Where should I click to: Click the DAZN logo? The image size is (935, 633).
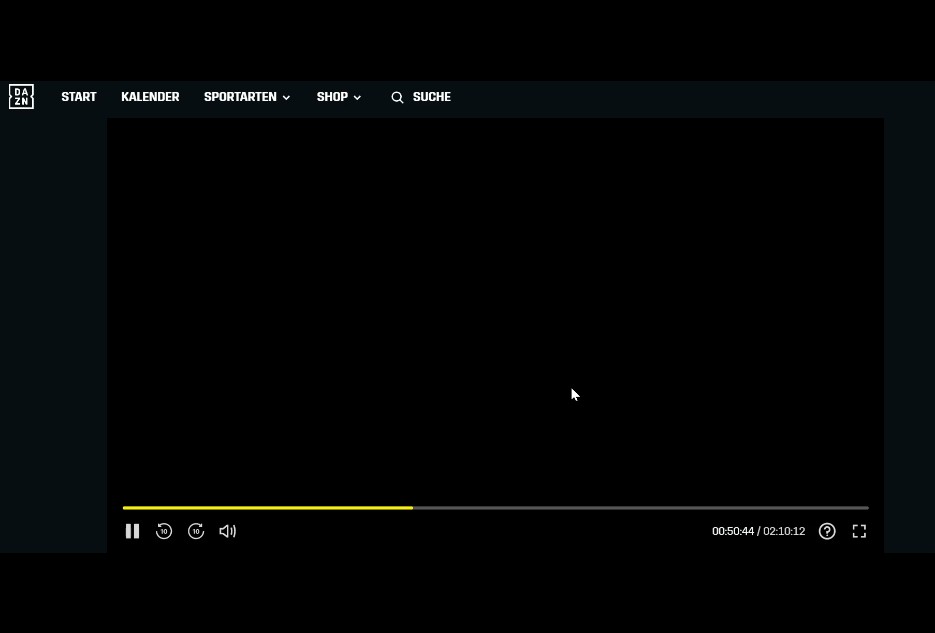[x=21, y=97]
